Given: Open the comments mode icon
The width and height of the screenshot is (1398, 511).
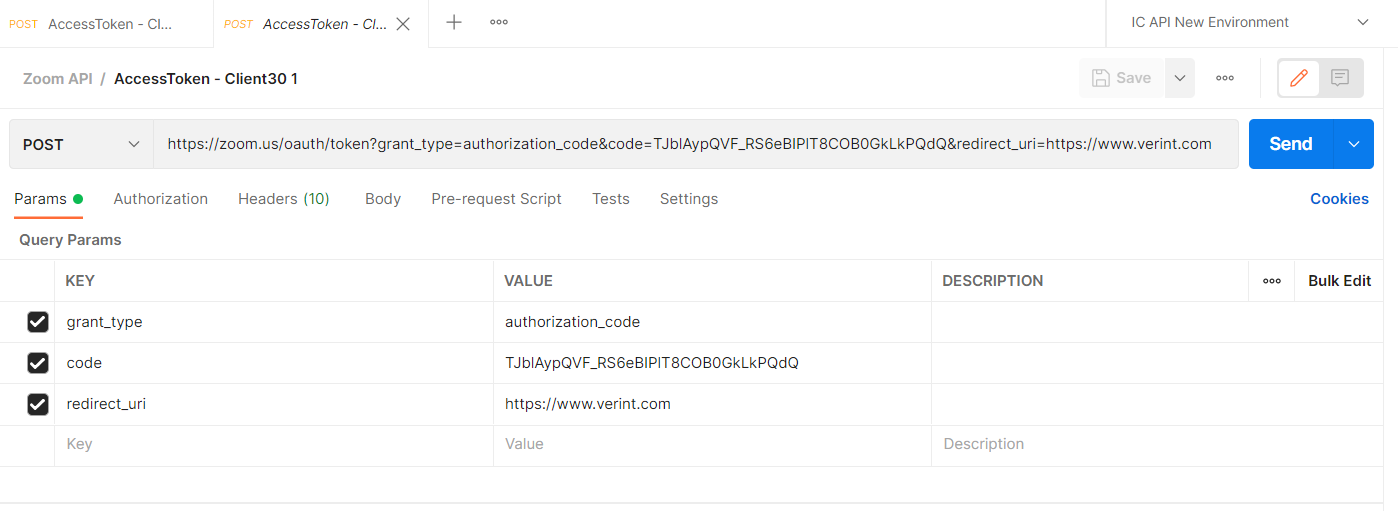Looking at the screenshot, I should [x=1341, y=78].
